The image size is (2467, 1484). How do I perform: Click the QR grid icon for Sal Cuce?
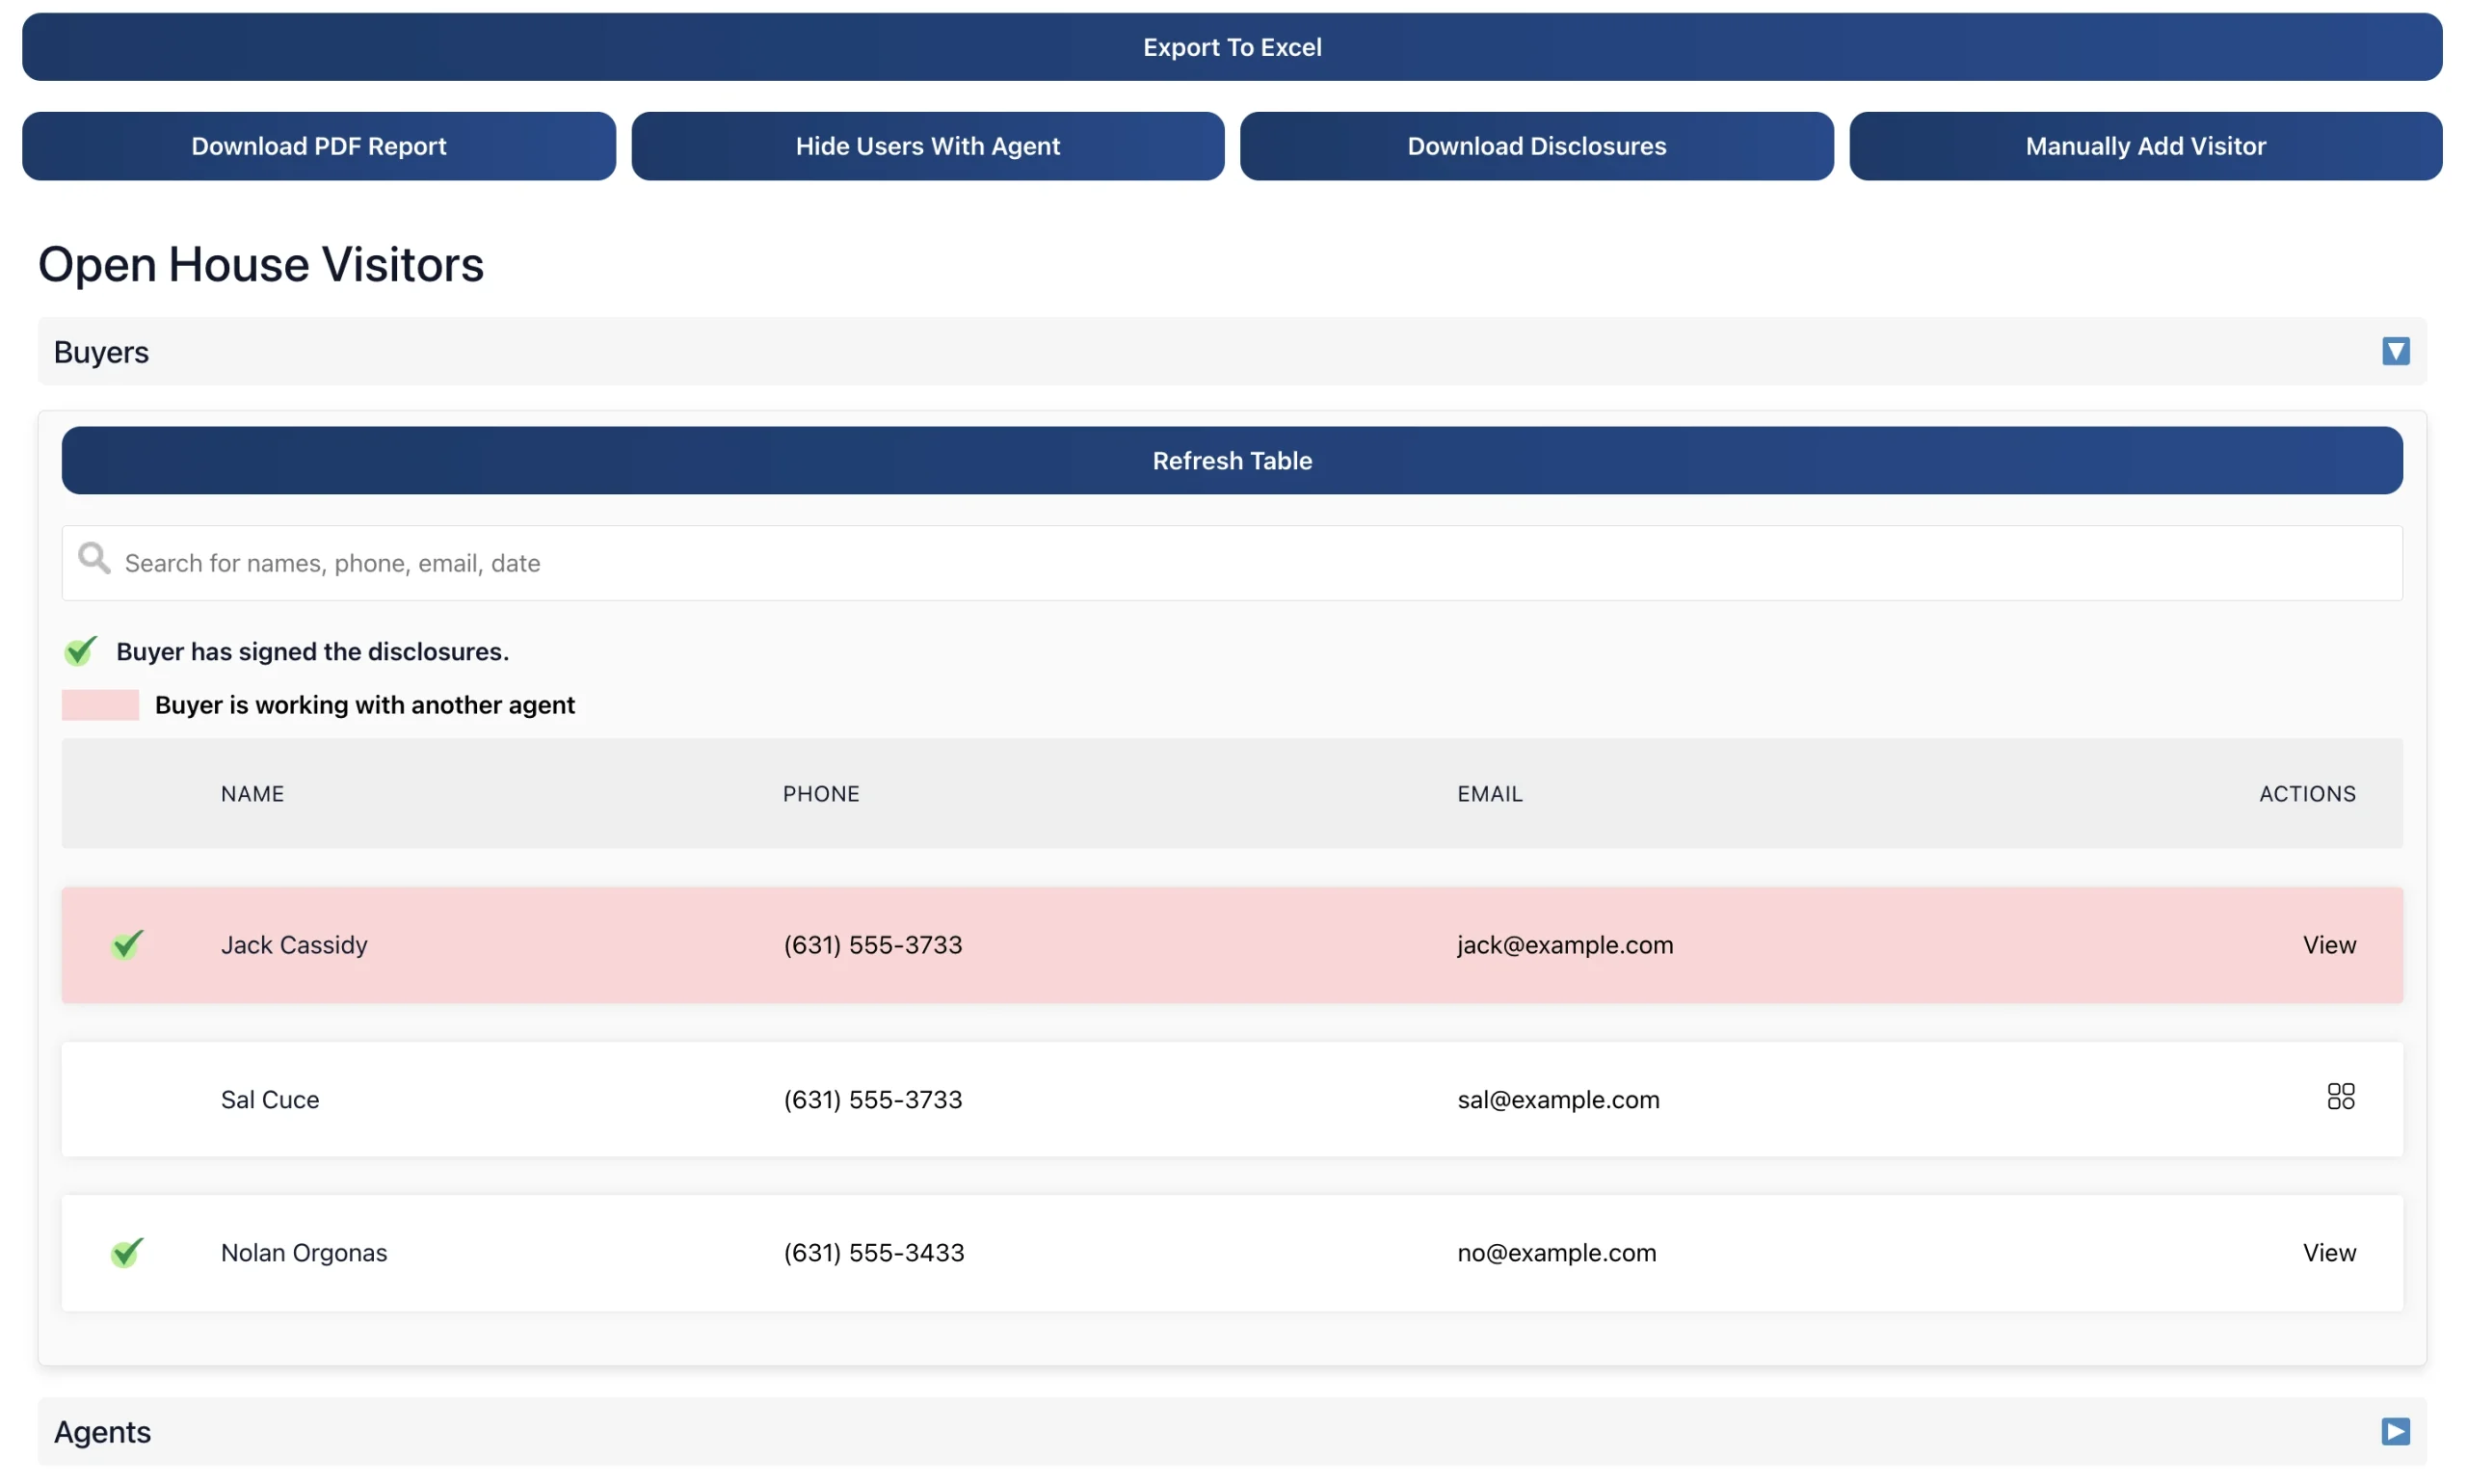coord(2339,1097)
